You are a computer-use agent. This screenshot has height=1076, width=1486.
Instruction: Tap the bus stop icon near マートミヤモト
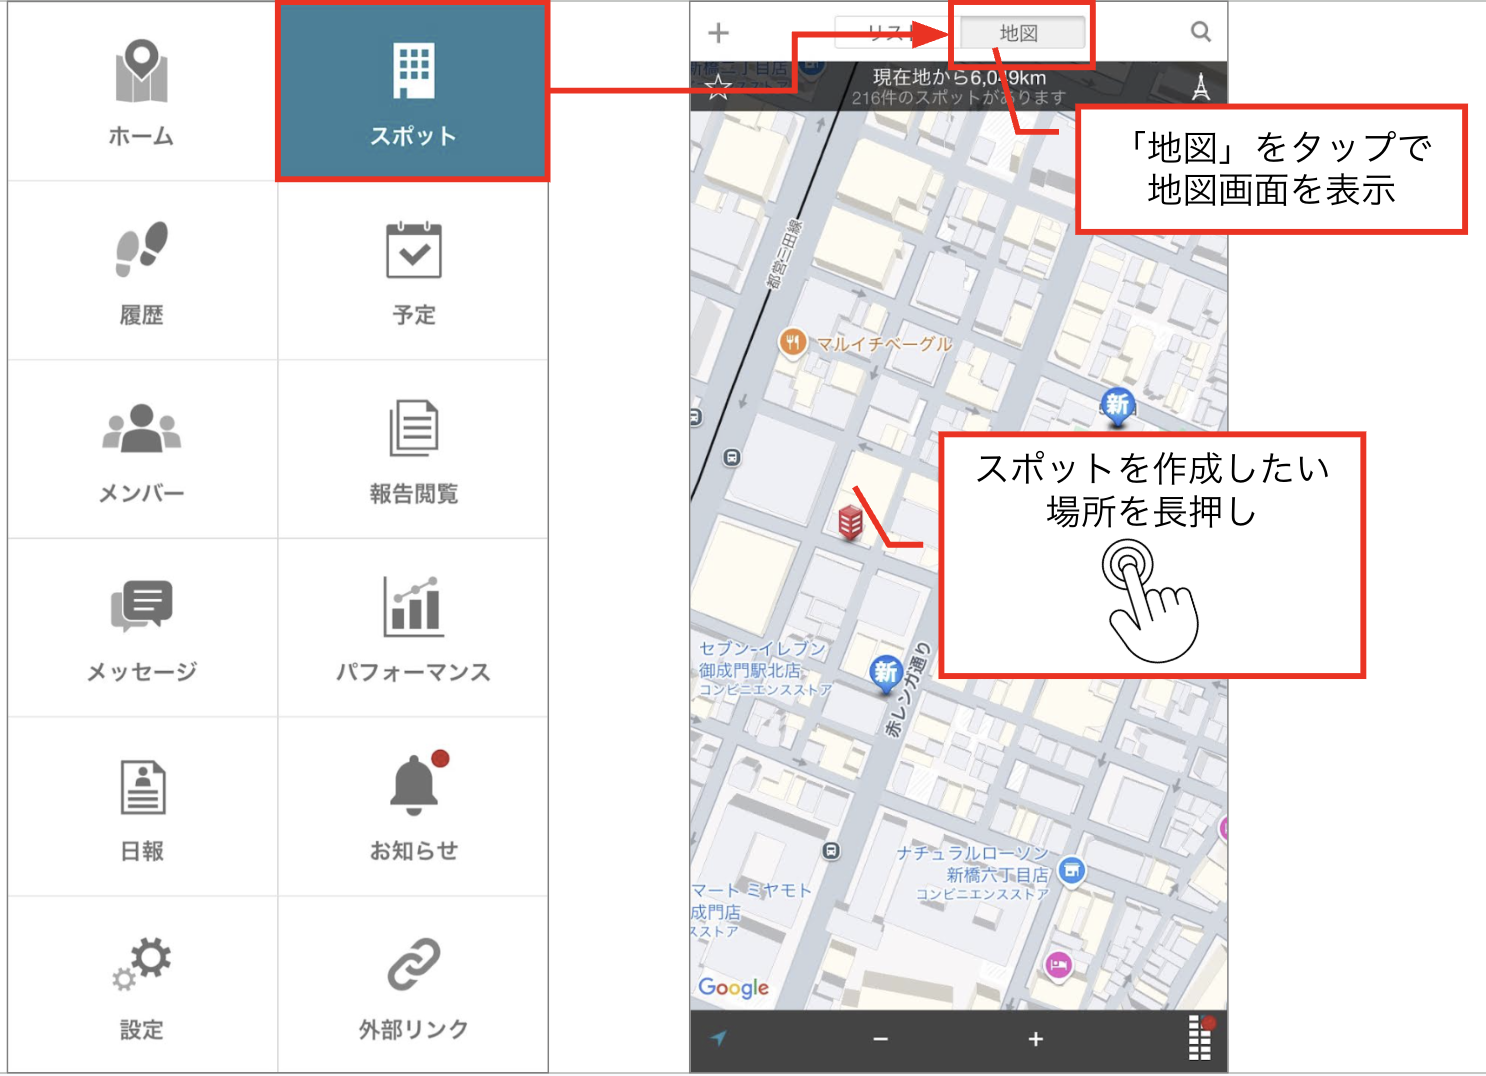(831, 851)
